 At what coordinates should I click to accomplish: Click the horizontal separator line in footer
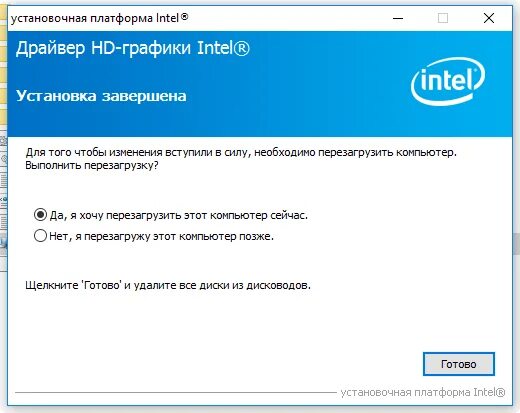click(176, 393)
